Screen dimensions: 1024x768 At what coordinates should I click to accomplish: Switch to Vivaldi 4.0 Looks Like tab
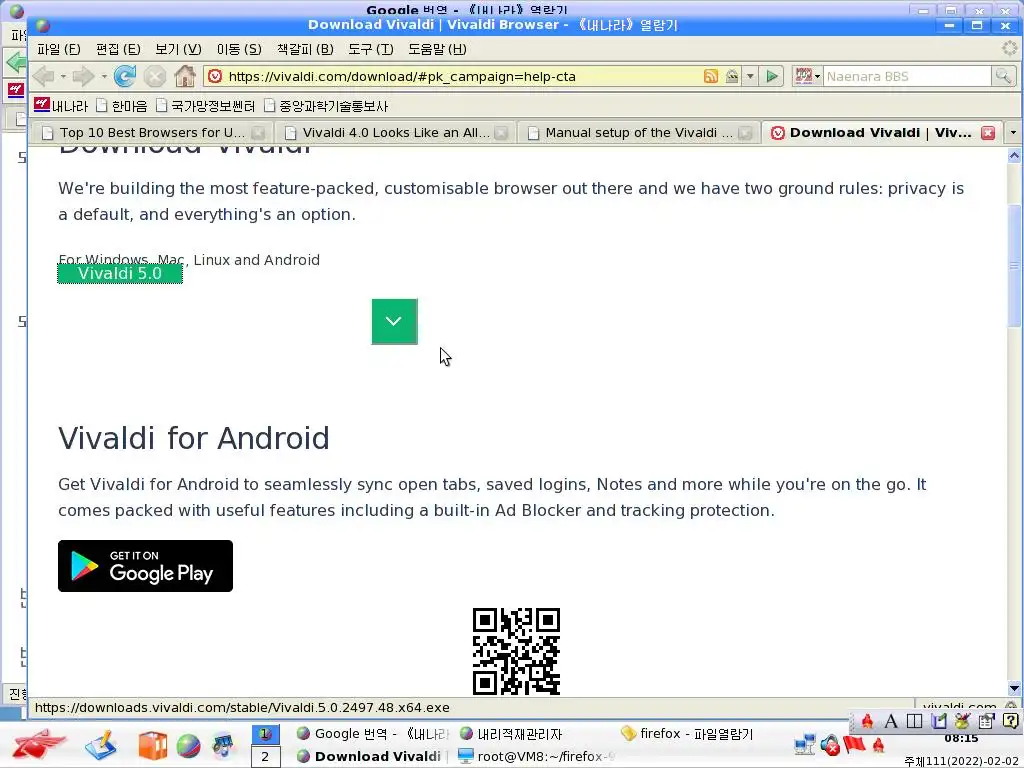click(x=395, y=133)
